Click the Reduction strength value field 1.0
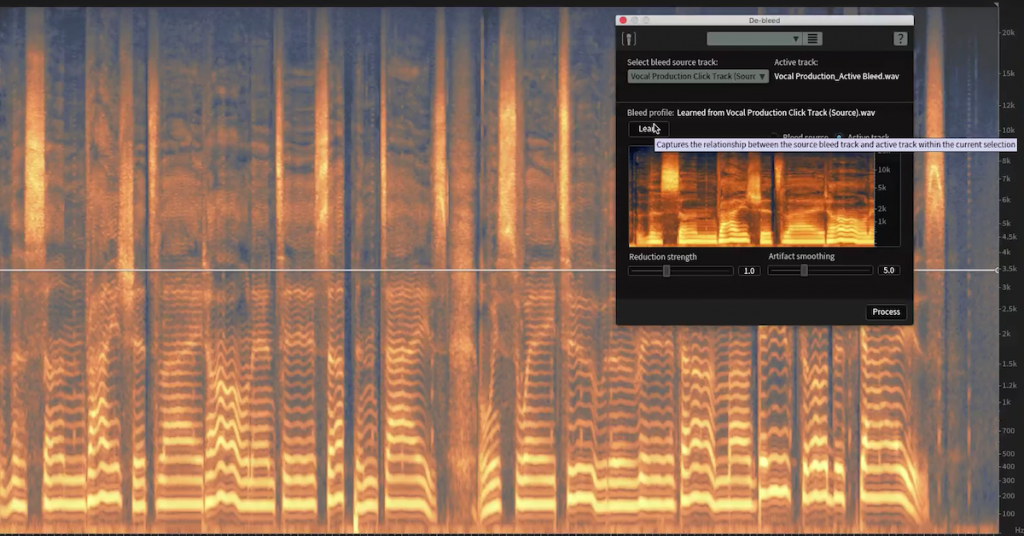 coord(749,270)
